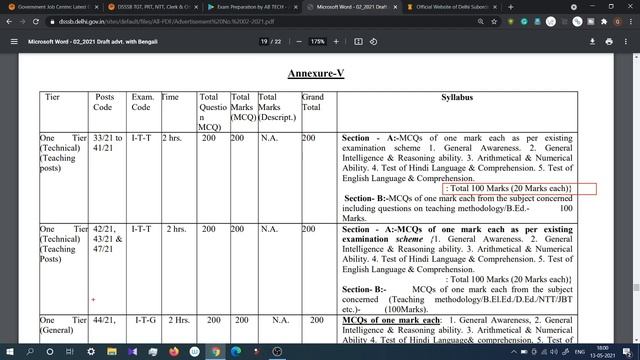
Task: Open clock showing 13-05-2021
Action: (602, 351)
